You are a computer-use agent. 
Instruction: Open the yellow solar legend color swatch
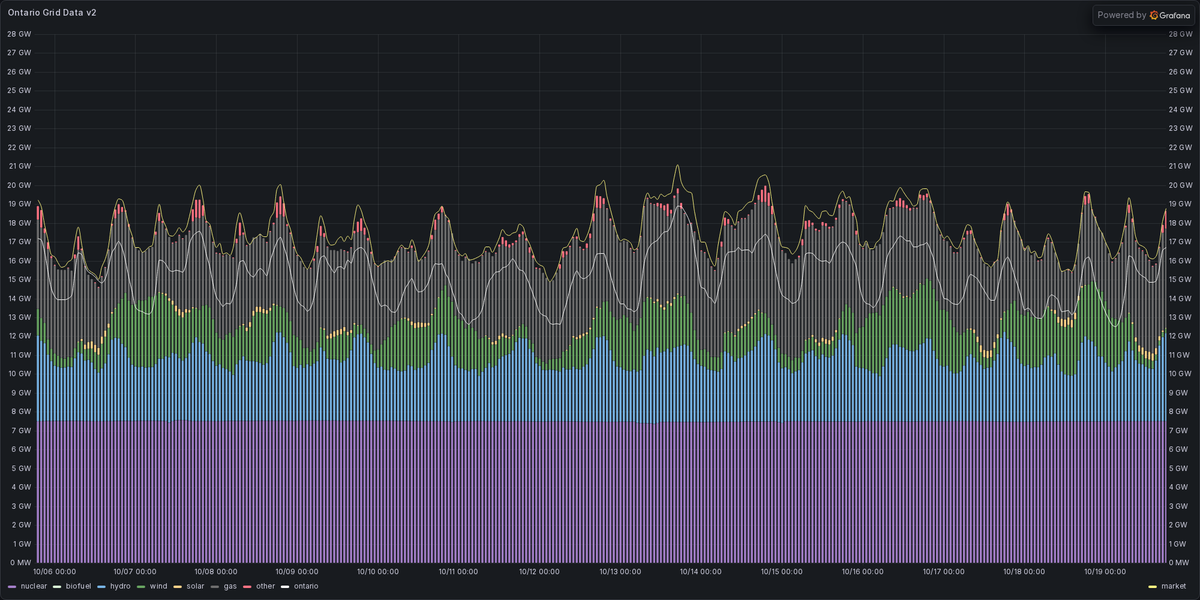pyautogui.click(x=178, y=586)
